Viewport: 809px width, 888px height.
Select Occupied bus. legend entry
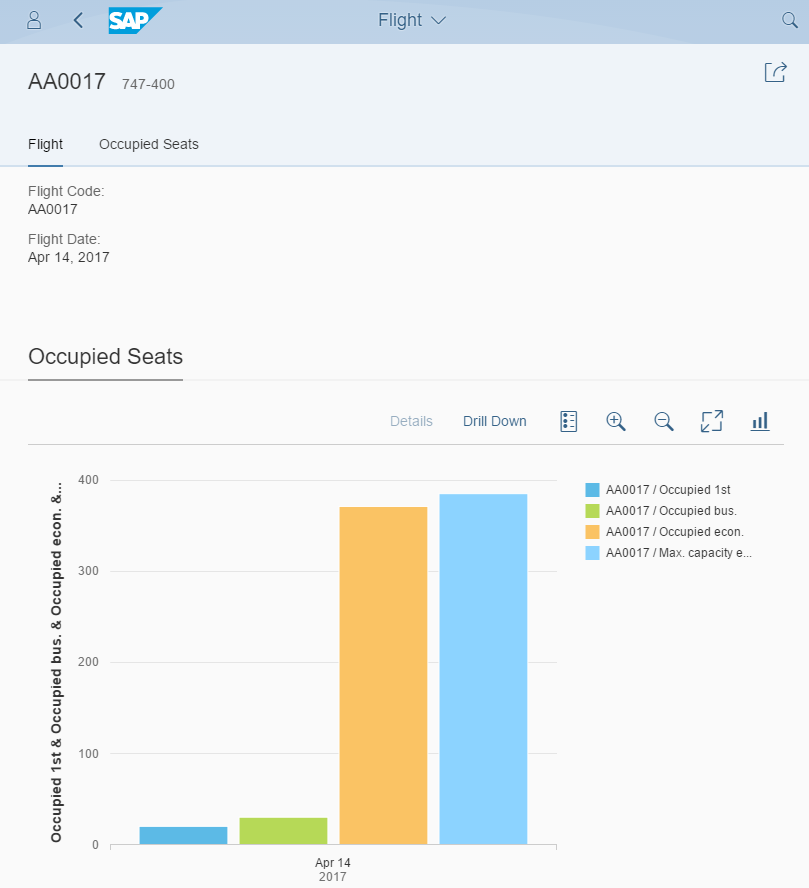click(670, 511)
